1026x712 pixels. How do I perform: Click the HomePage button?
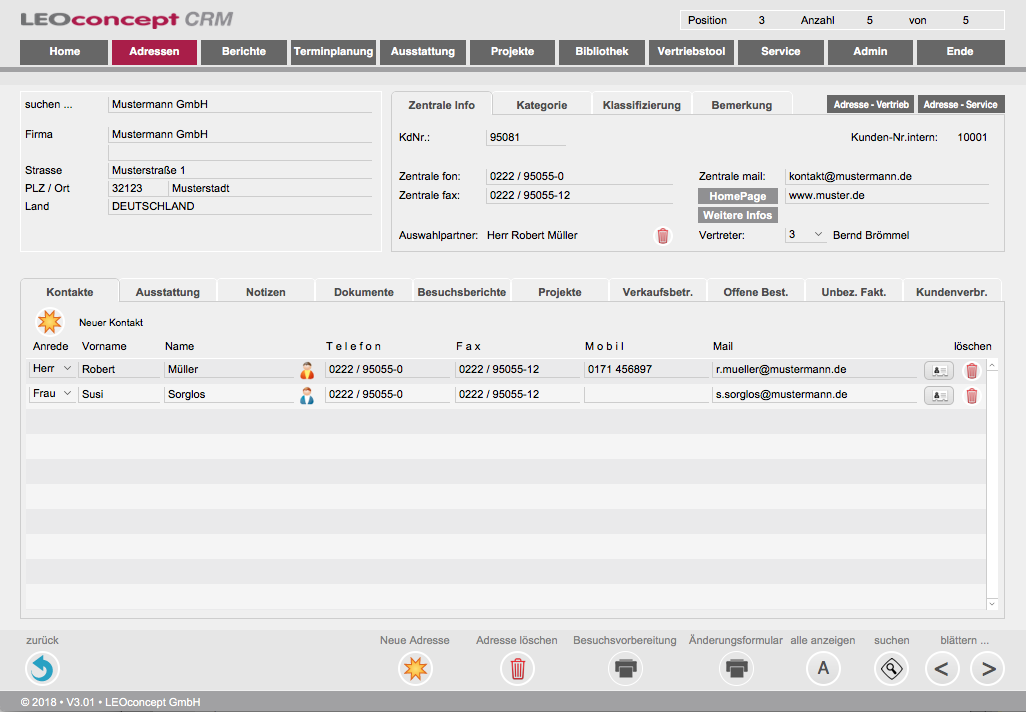click(x=737, y=196)
